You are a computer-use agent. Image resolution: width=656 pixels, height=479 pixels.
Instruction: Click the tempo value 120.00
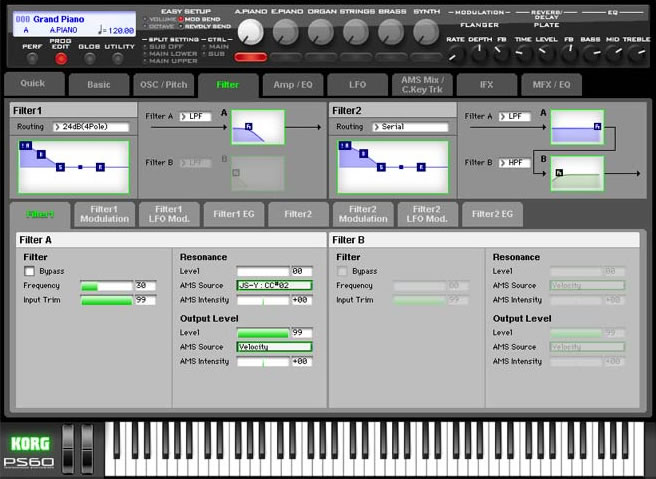120,31
